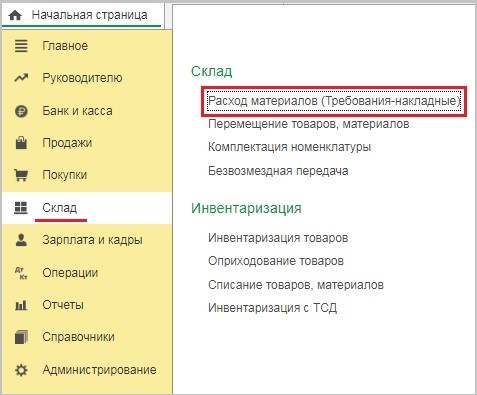Open Инвентаризация товаров link

point(278,238)
